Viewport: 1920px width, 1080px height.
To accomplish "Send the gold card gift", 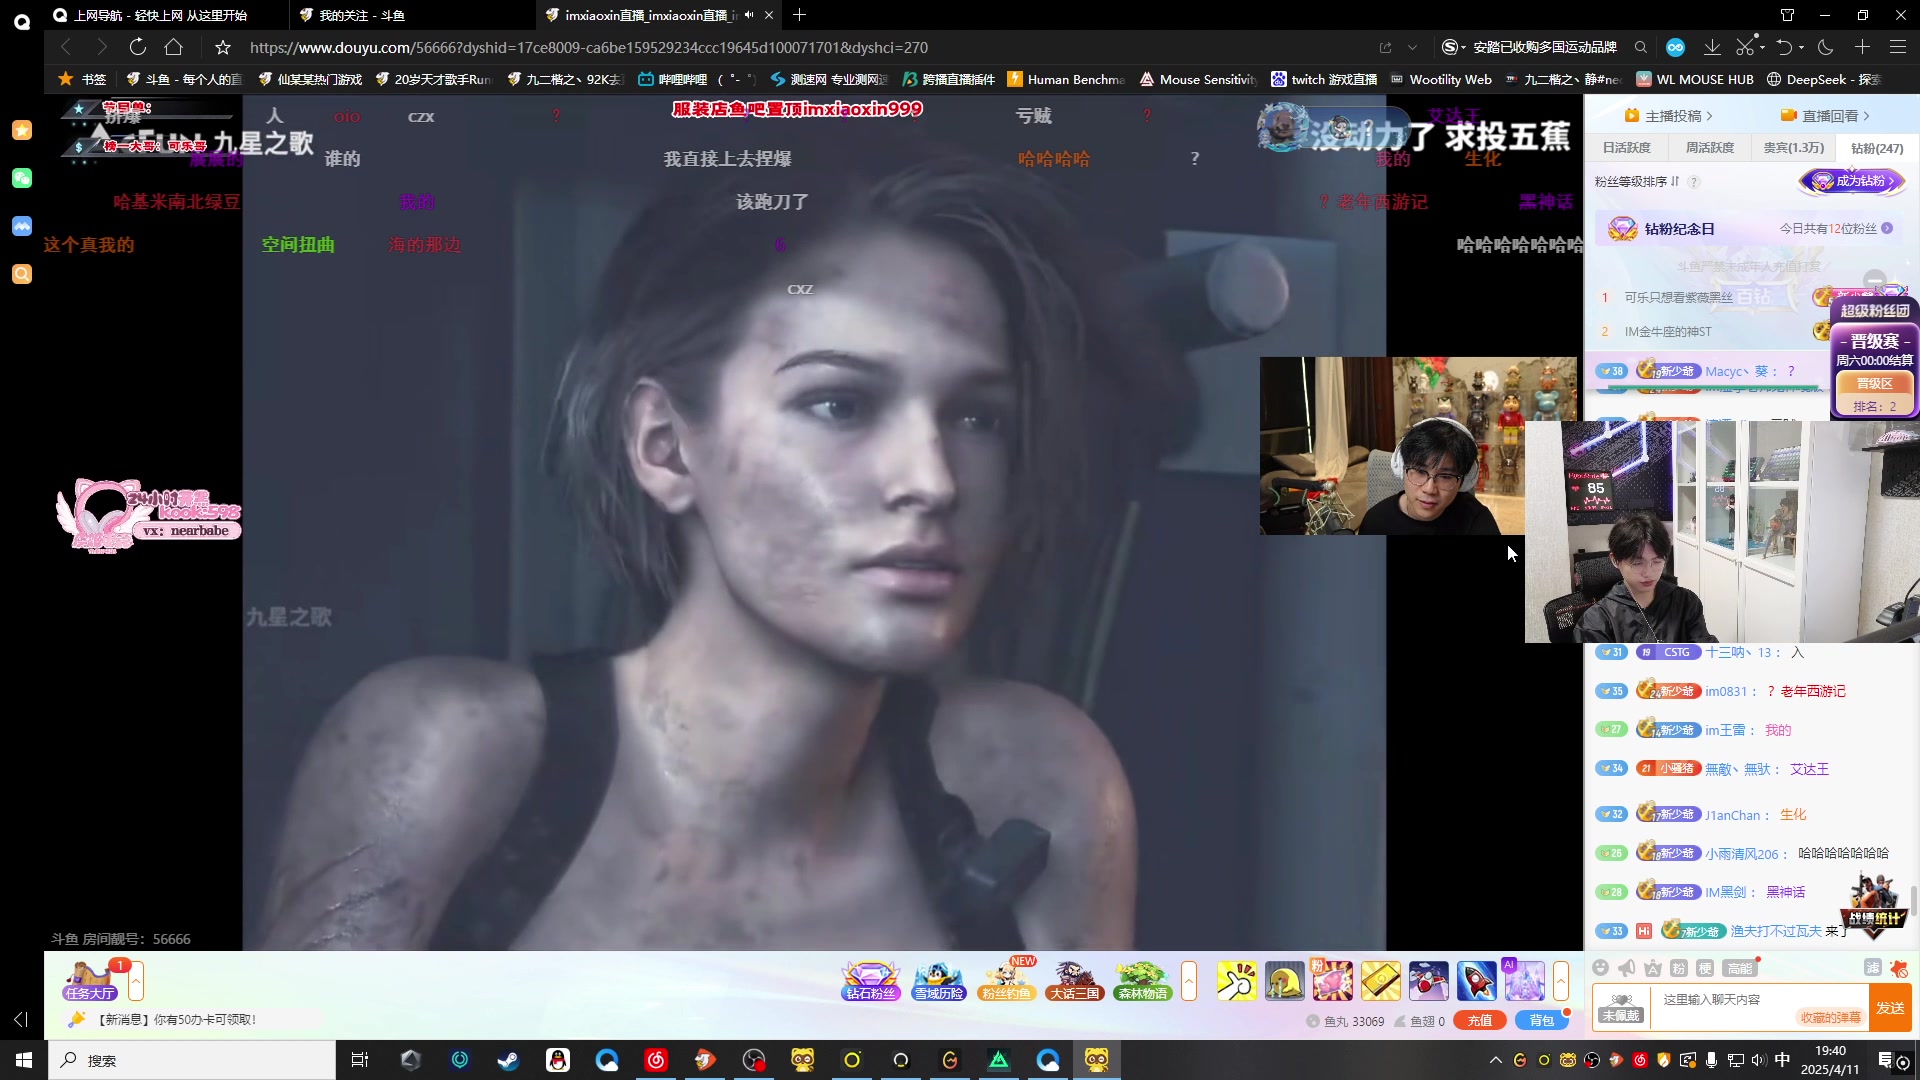I will click(x=1380, y=981).
